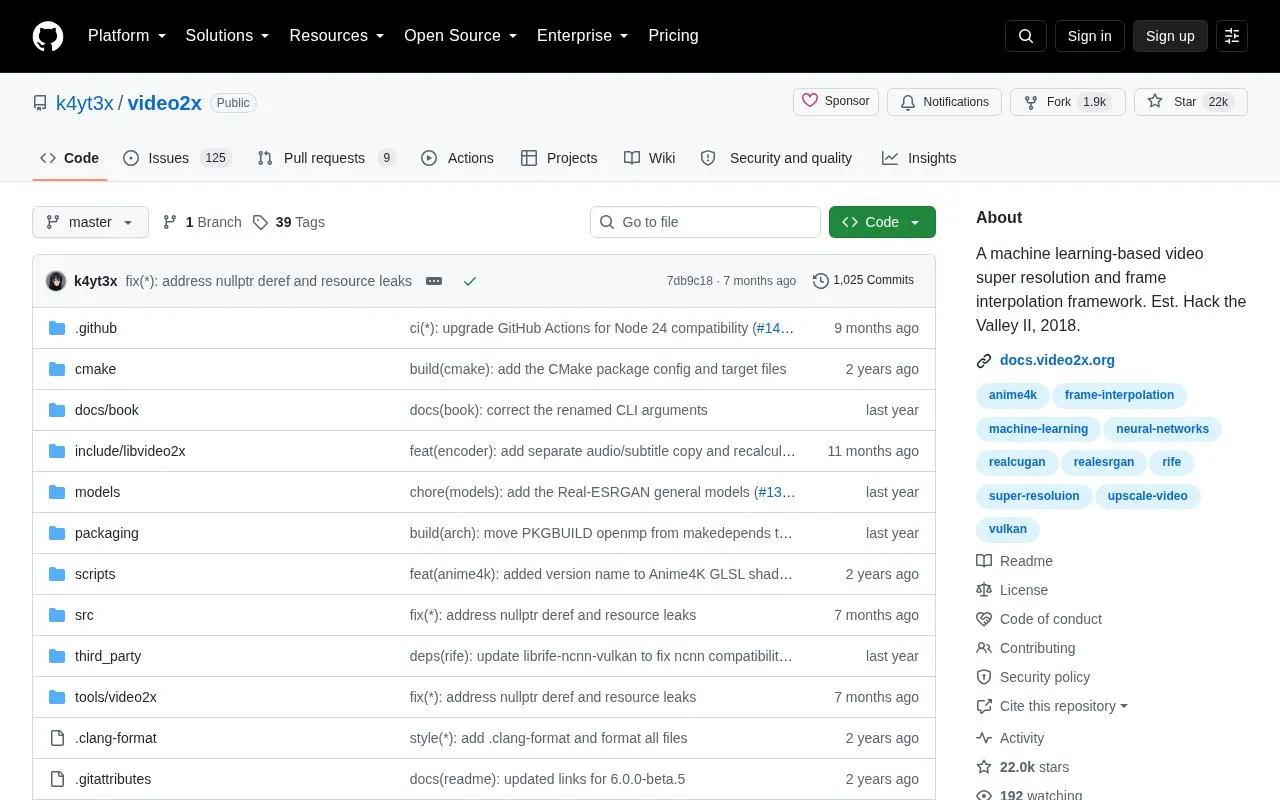Open the Pricing link
The height and width of the screenshot is (800, 1280).
(673, 36)
